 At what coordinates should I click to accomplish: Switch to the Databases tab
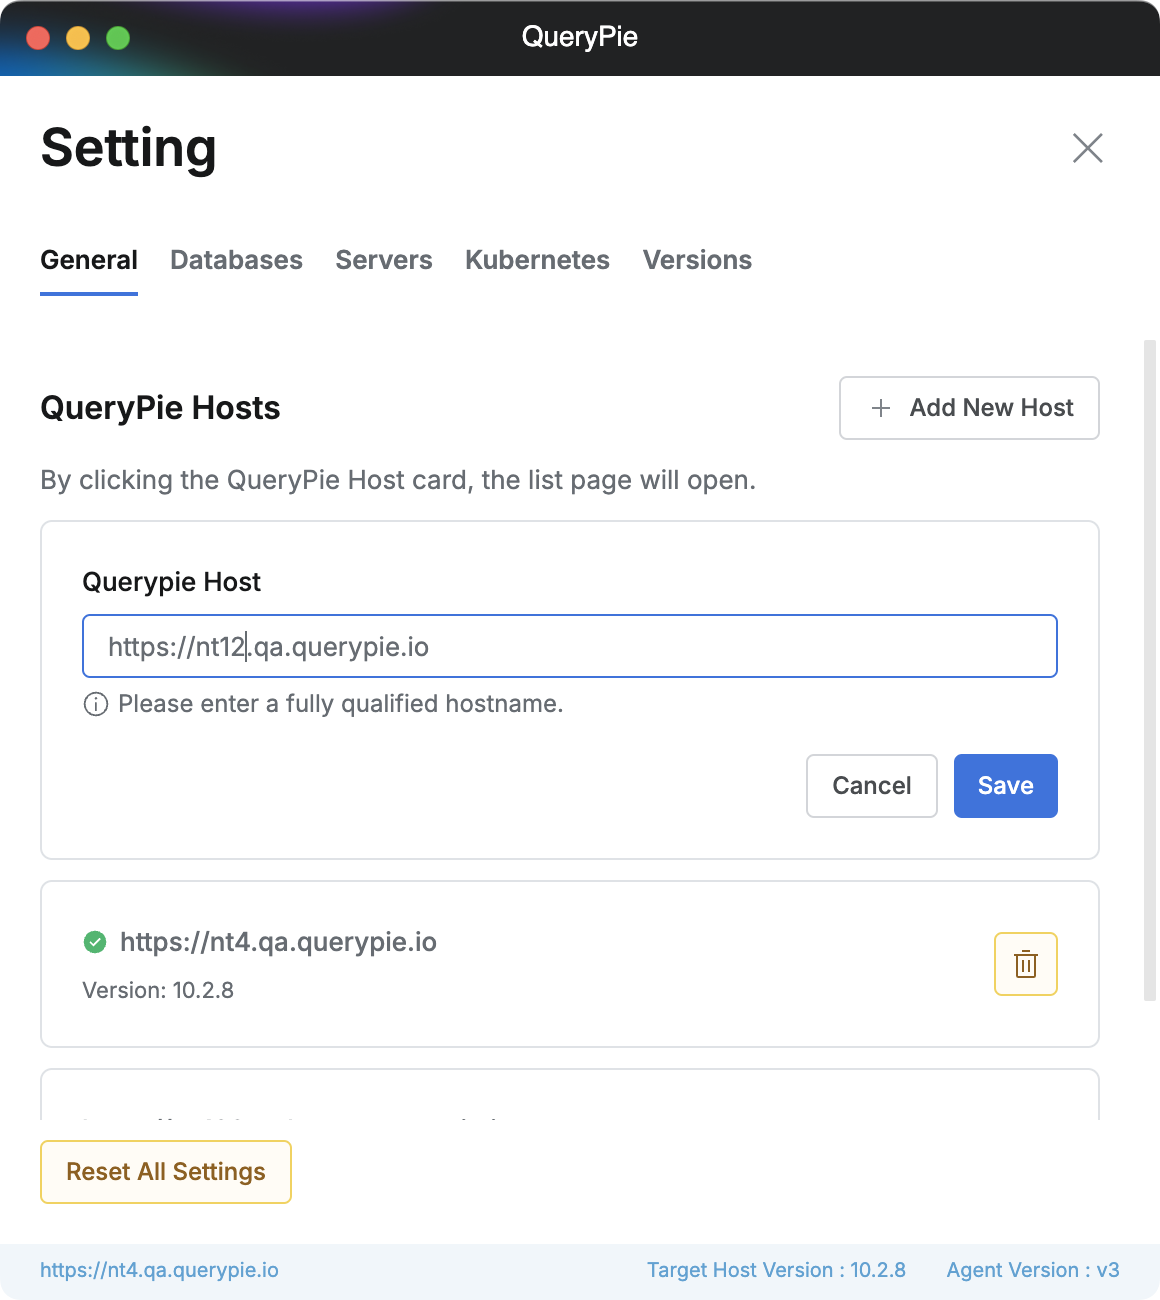click(236, 260)
